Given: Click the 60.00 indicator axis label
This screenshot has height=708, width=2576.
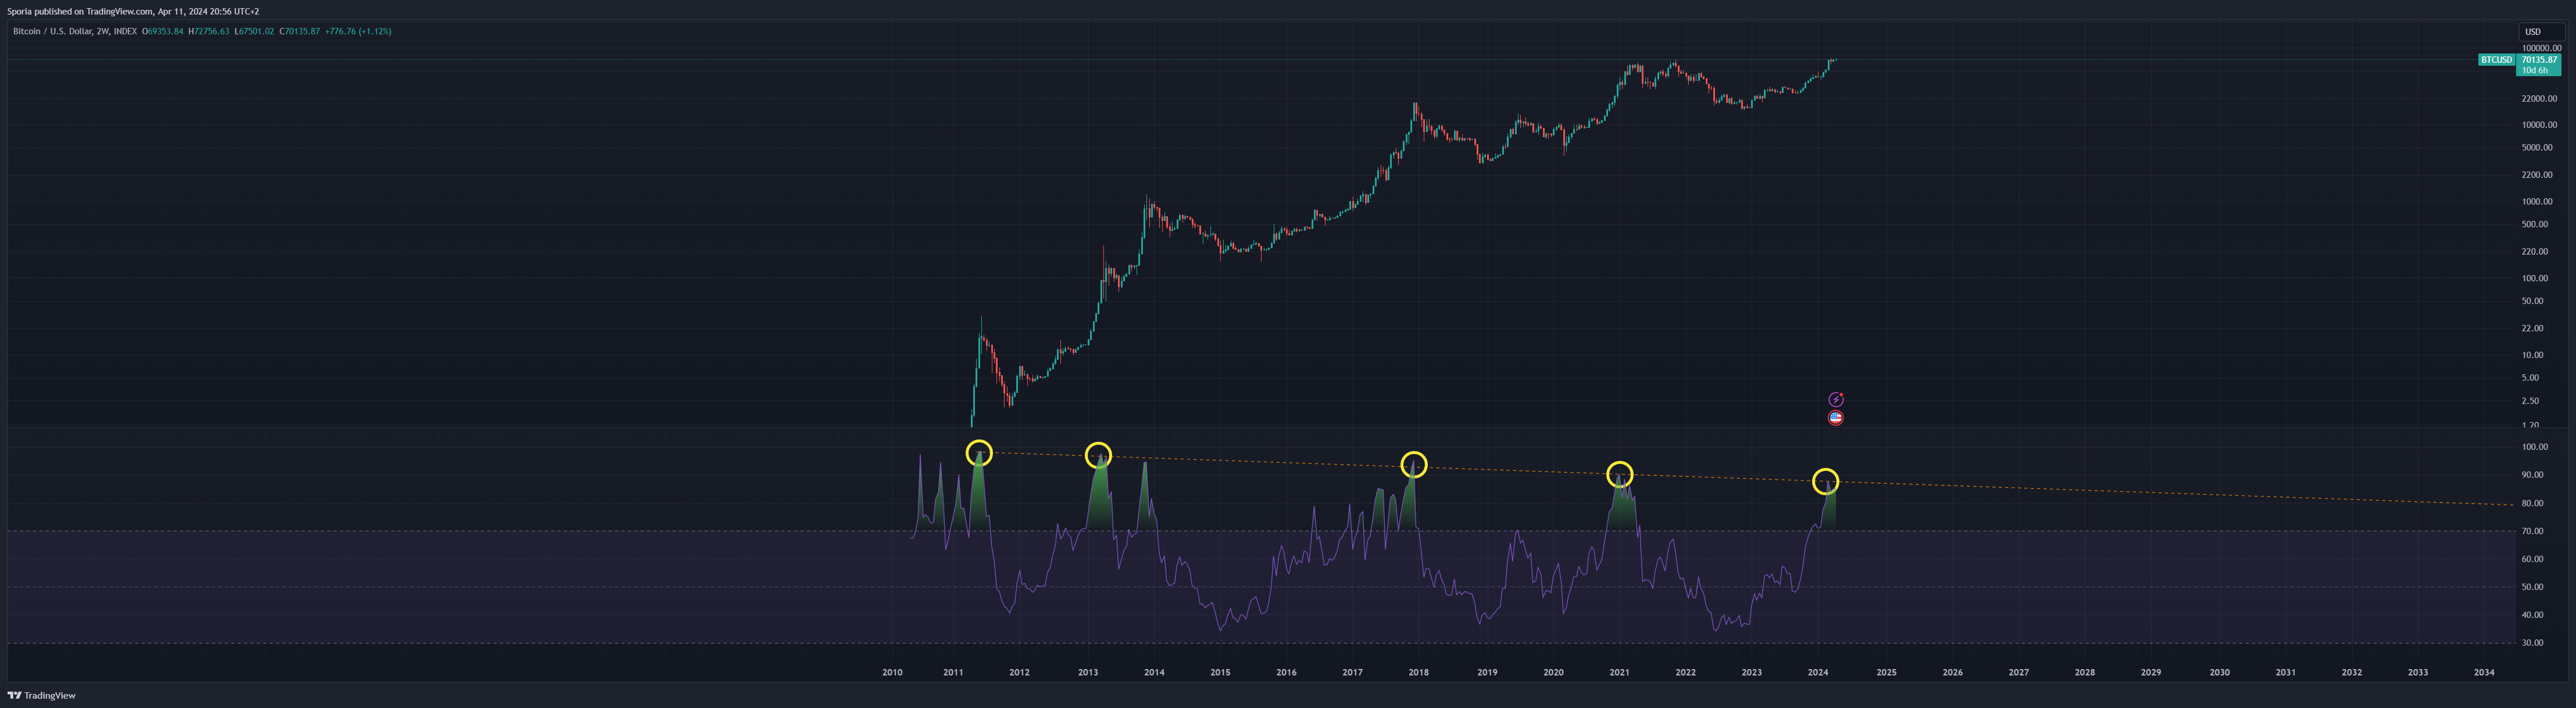Looking at the screenshot, I should coord(2533,559).
